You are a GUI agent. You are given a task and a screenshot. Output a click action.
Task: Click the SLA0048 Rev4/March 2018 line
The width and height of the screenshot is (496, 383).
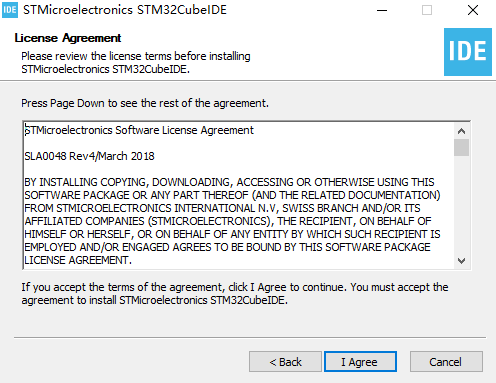pos(89,156)
